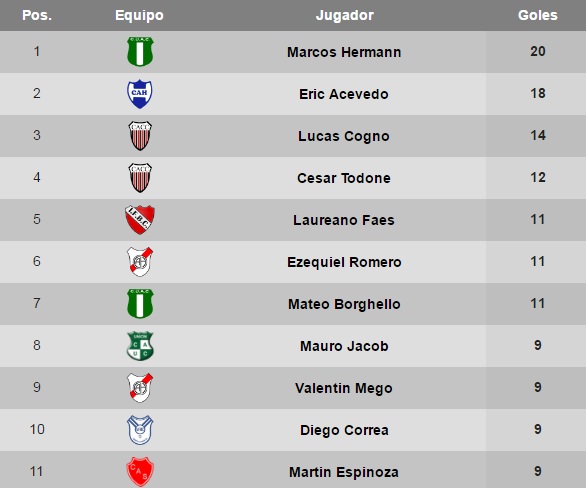Click the green crest beside Marcos Hermann

pos(140,52)
